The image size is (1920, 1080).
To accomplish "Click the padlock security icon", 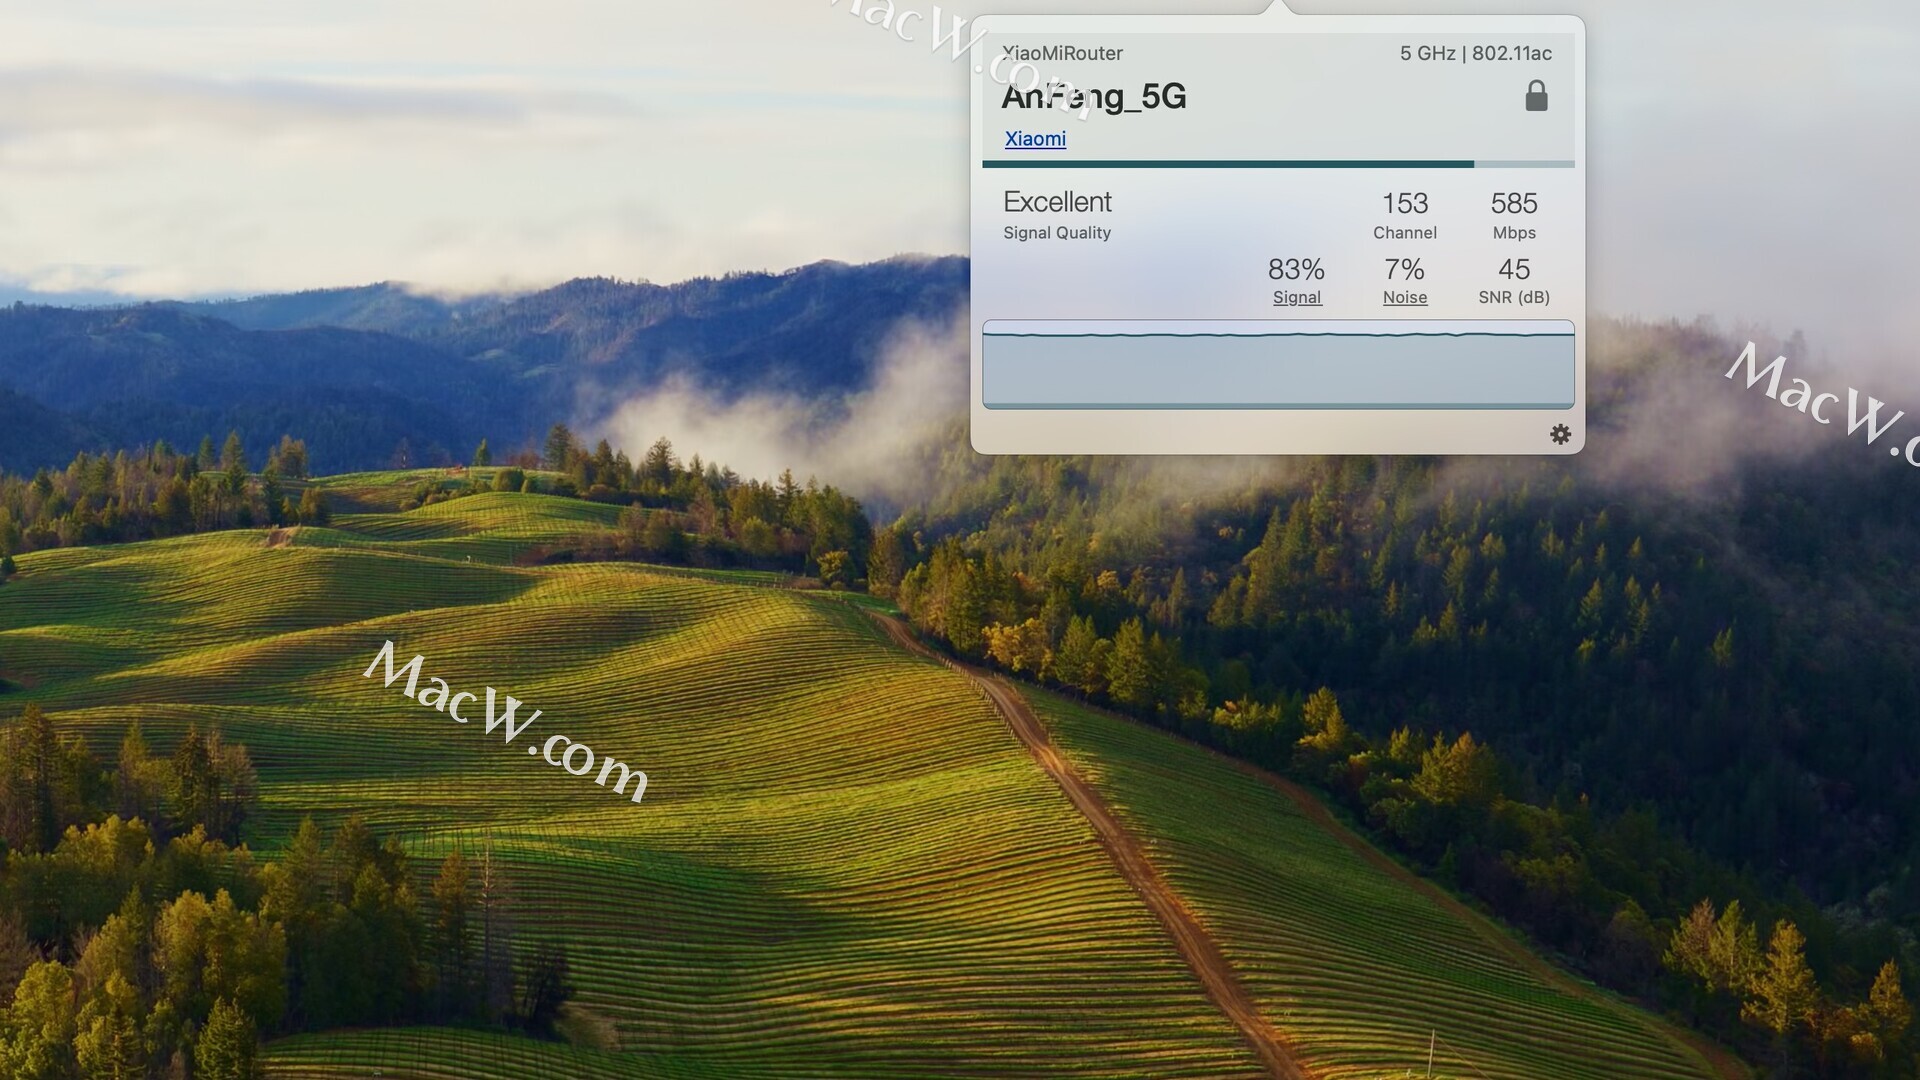I will pos(1536,96).
